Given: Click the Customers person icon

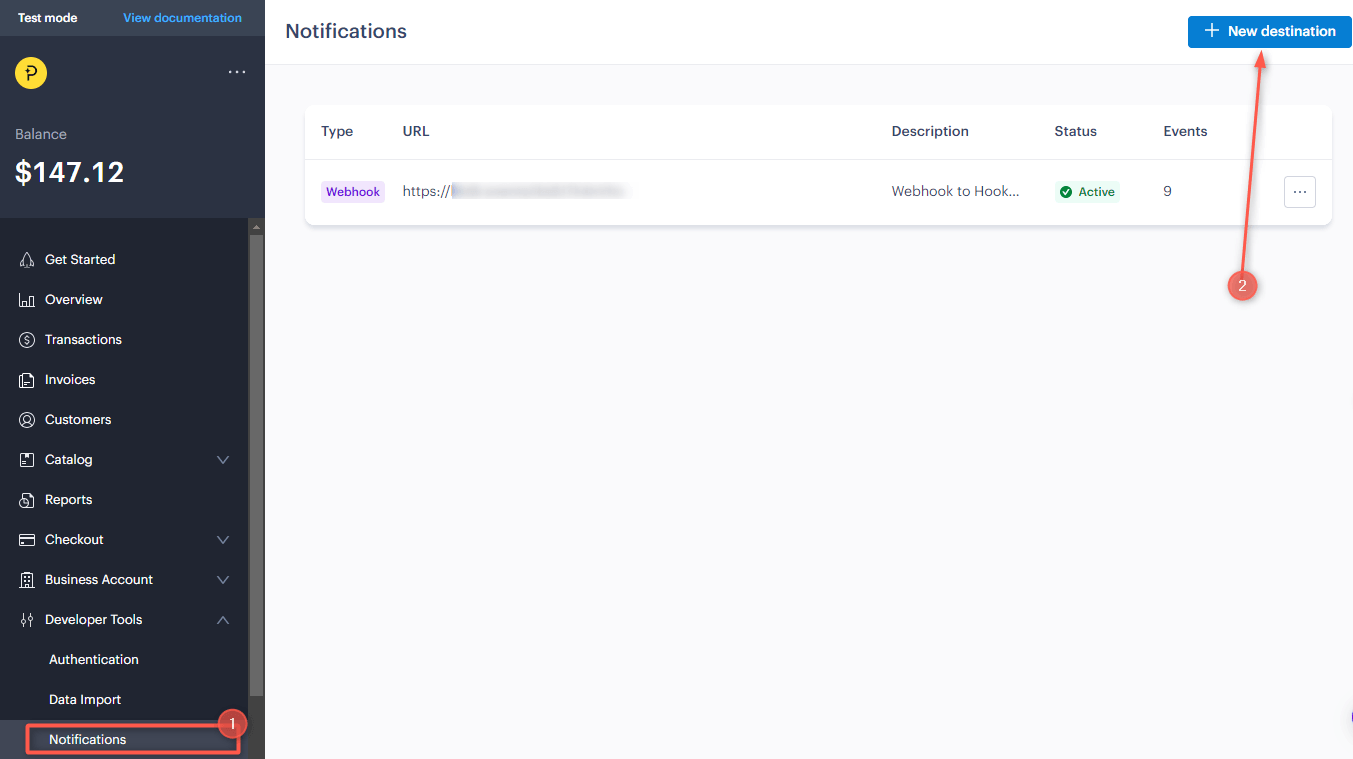Looking at the screenshot, I should pos(27,420).
